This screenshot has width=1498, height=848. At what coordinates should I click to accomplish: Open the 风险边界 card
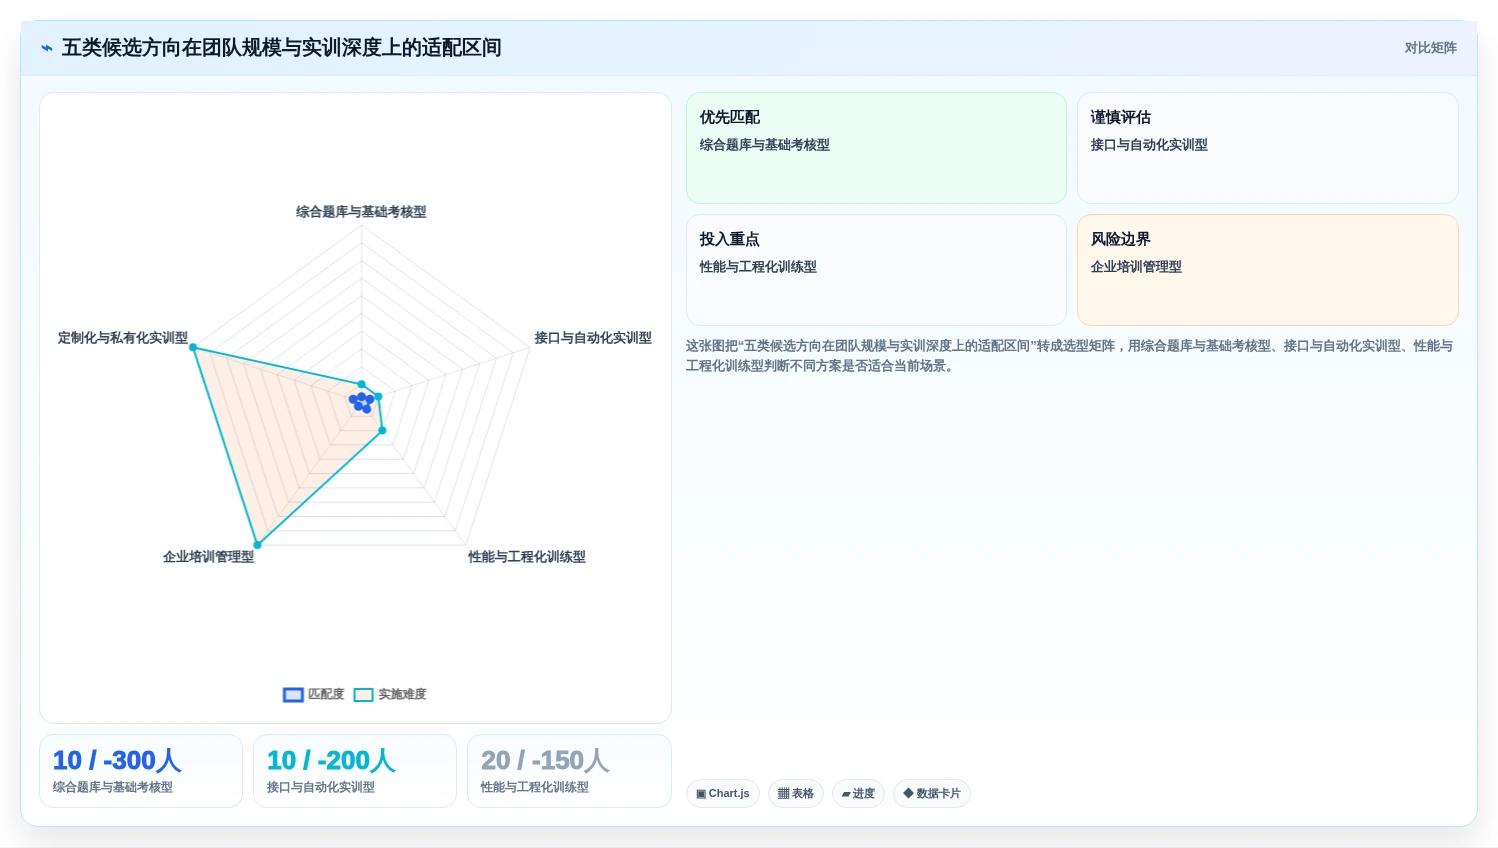[1267, 270]
